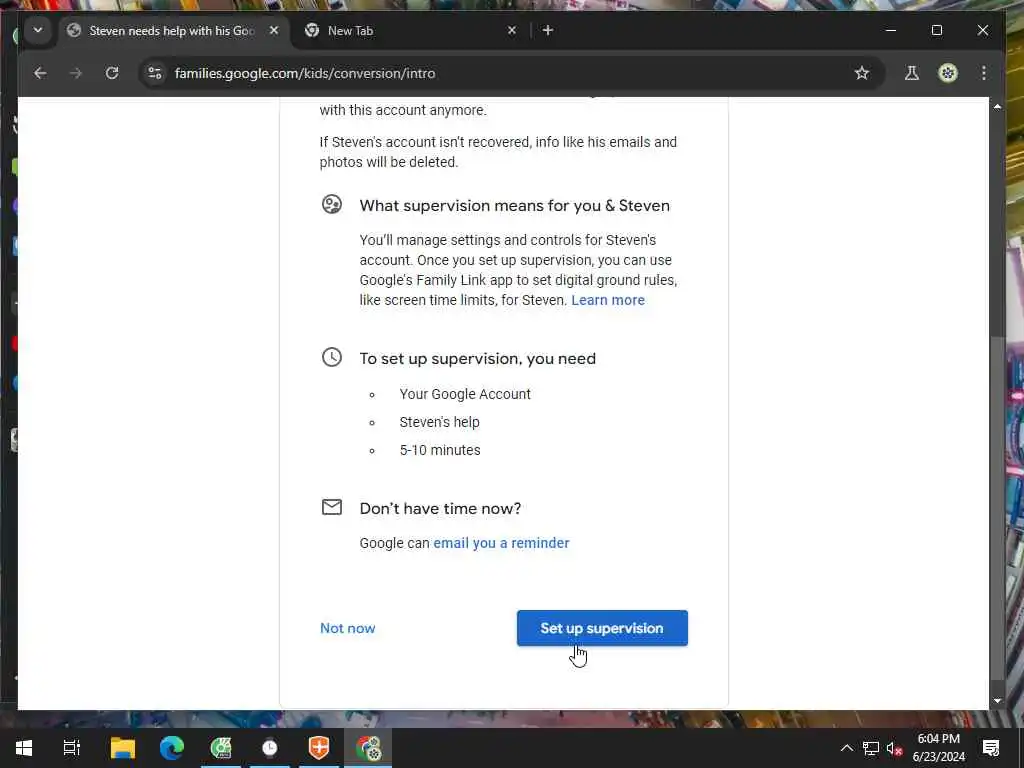Select the Chrome taskbar icon
The height and width of the screenshot is (768, 1024).
[368, 748]
